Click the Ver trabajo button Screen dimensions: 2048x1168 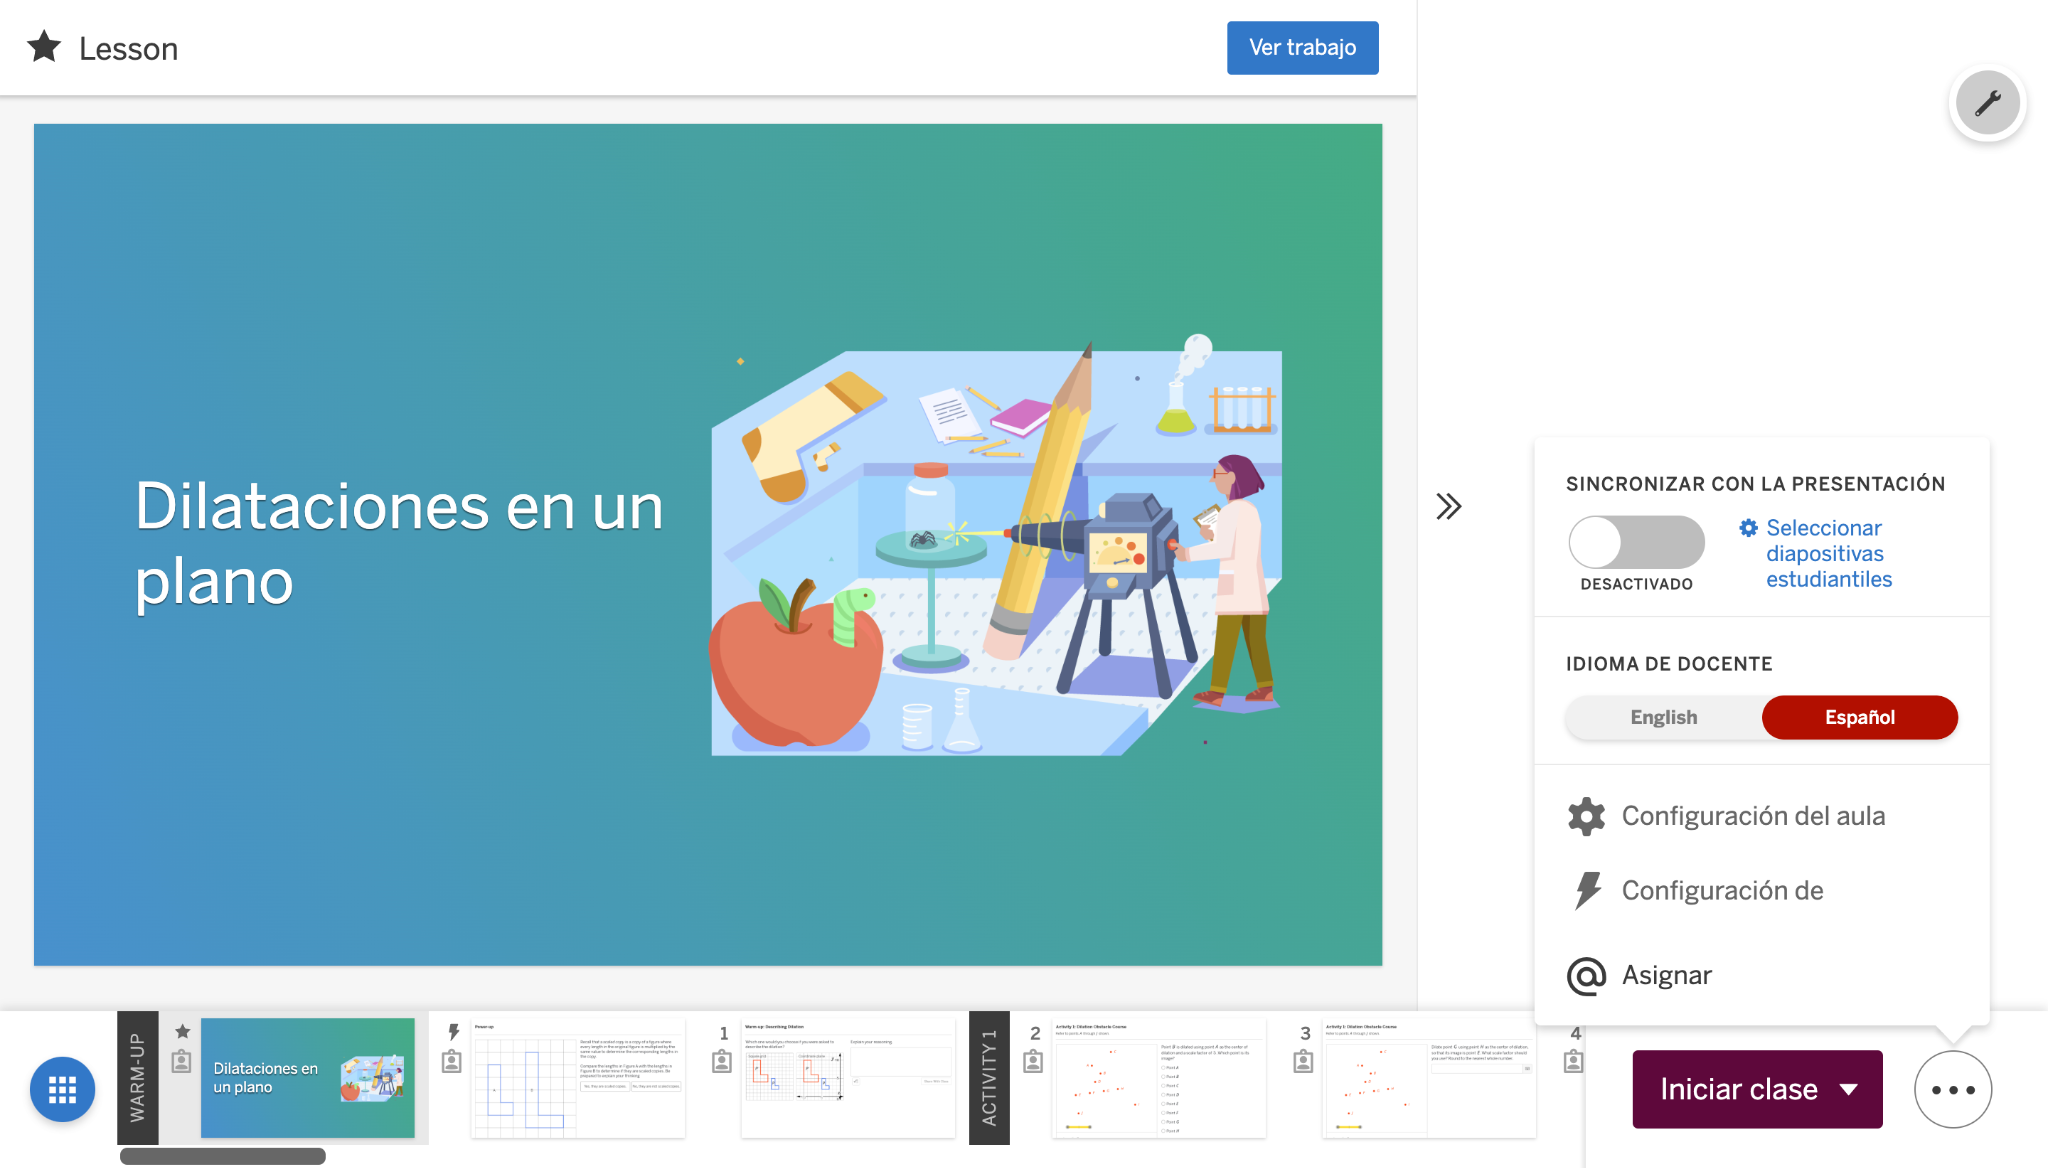point(1302,47)
